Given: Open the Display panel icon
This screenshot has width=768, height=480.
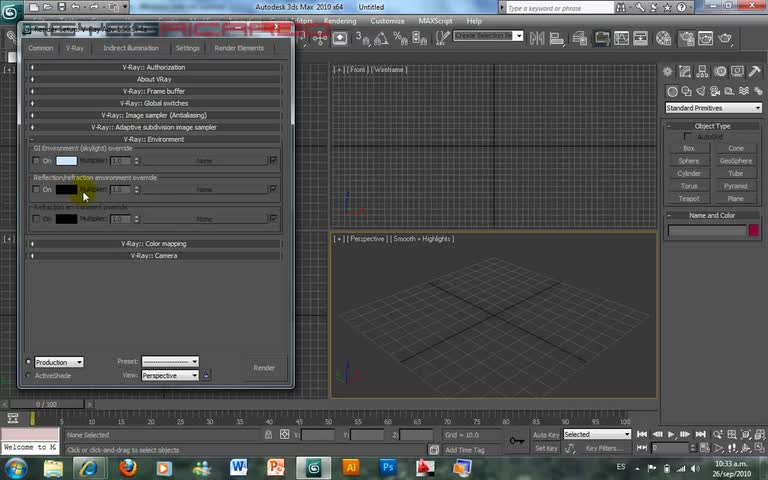Looking at the screenshot, I should point(737,72).
